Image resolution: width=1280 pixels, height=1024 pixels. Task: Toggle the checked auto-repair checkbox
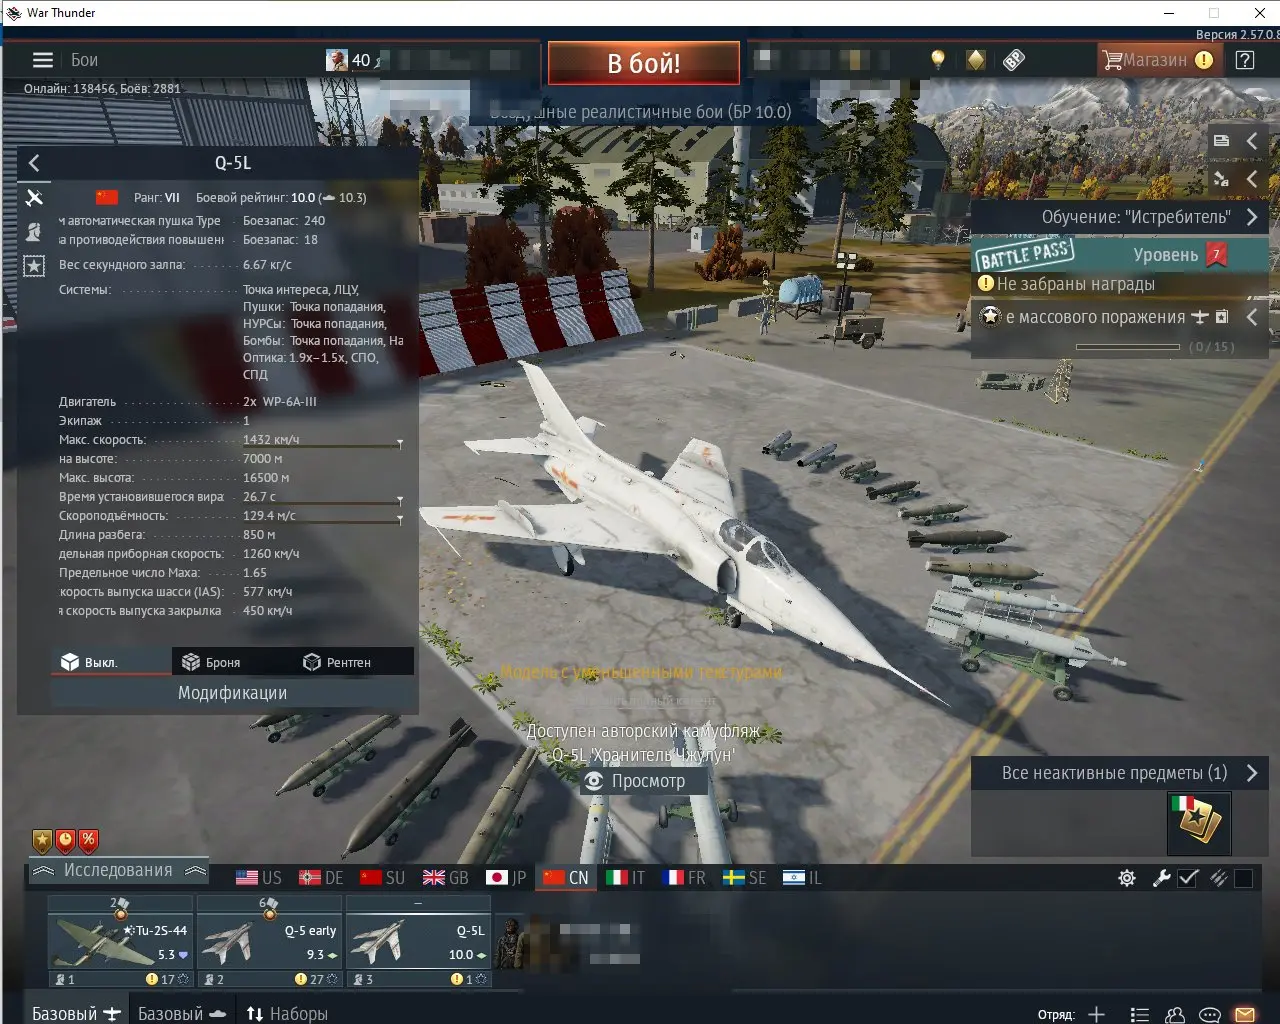1188,878
